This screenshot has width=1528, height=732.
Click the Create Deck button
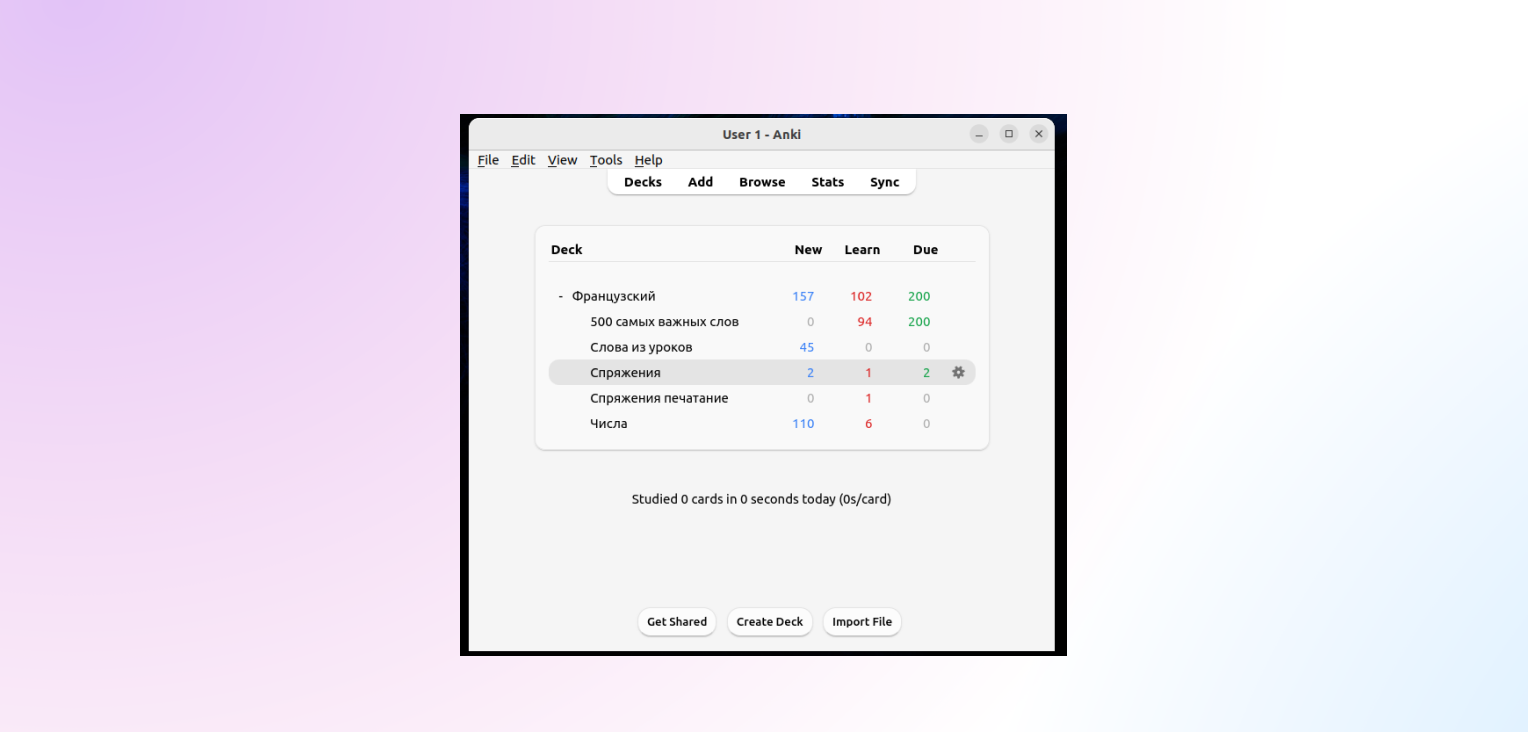pyautogui.click(x=770, y=622)
